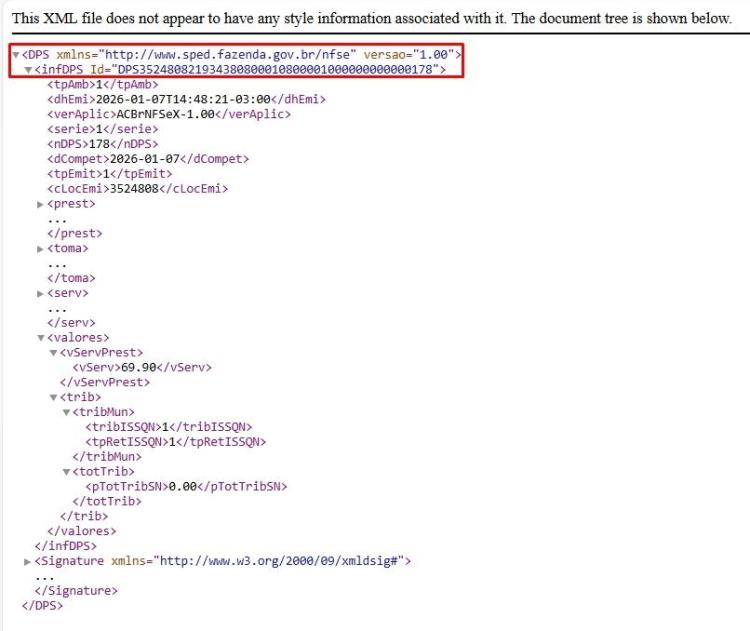Collapse the infDPS element triangle
Image resolution: width=750 pixels, height=631 pixels.
pyautogui.click(x=28, y=70)
